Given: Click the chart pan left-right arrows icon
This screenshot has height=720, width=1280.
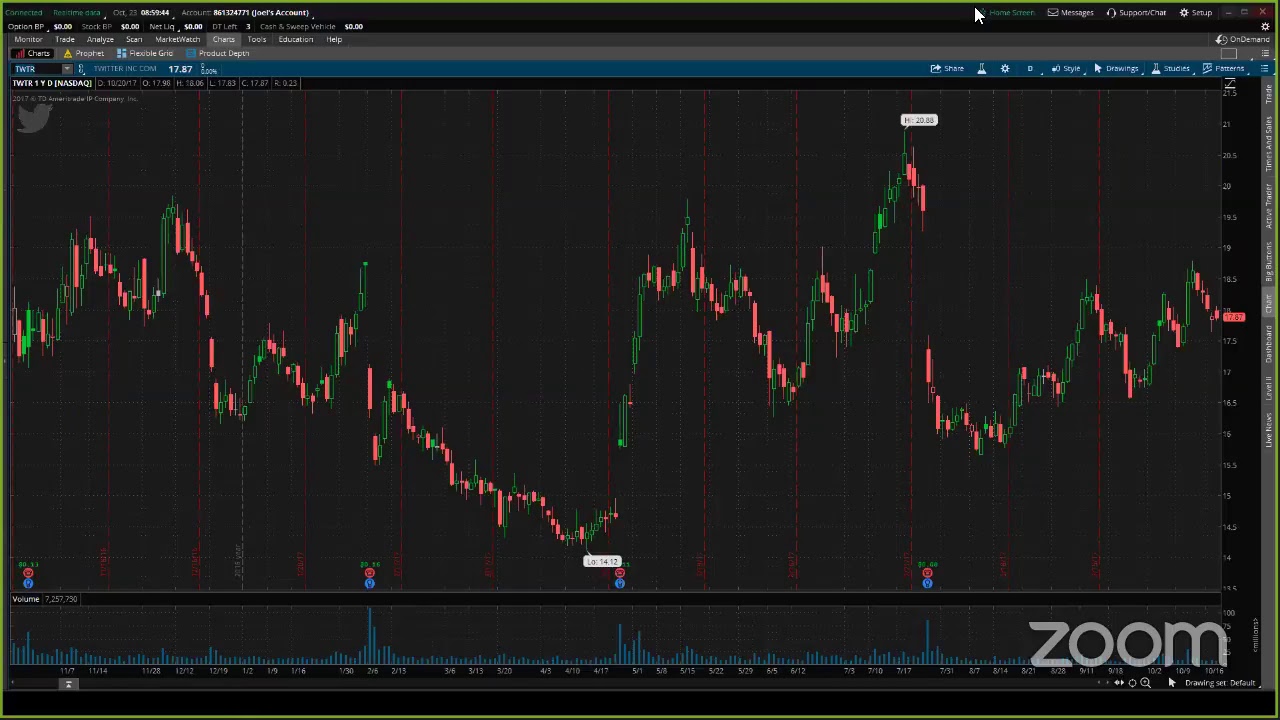Looking at the screenshot, I should tap(1119, 683).
